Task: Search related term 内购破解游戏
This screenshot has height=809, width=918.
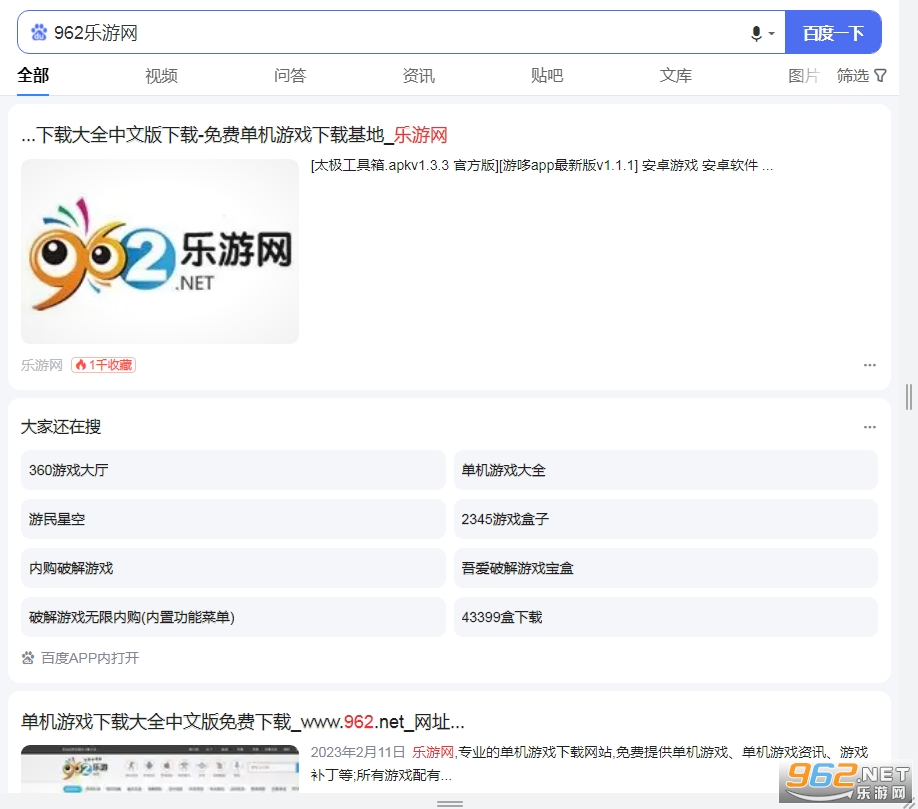Action: [x=233, y=568]
